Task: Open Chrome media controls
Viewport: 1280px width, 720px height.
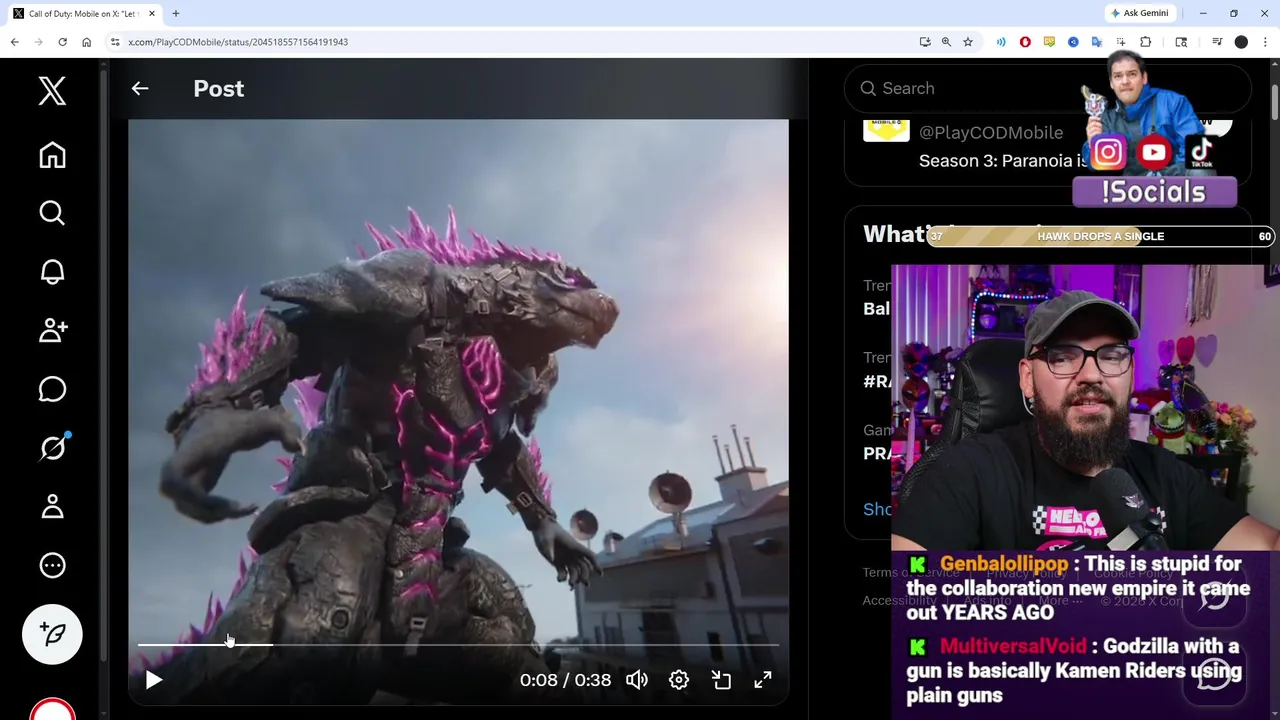Action: pyautogui.click(x=1217, y=42)
